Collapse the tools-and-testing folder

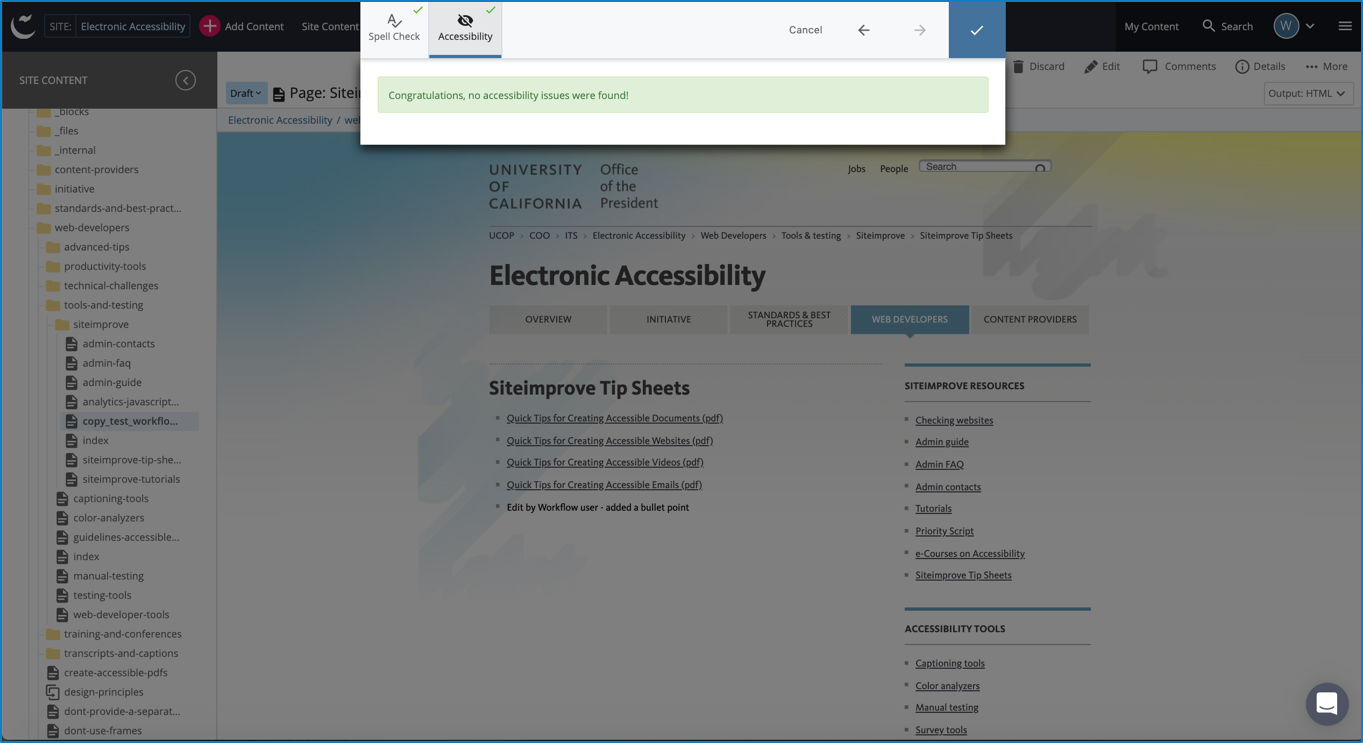103,305
